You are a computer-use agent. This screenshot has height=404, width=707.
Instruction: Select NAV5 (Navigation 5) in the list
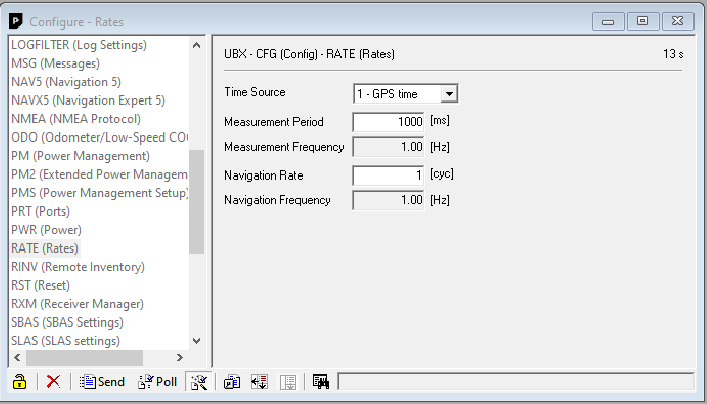66,82
